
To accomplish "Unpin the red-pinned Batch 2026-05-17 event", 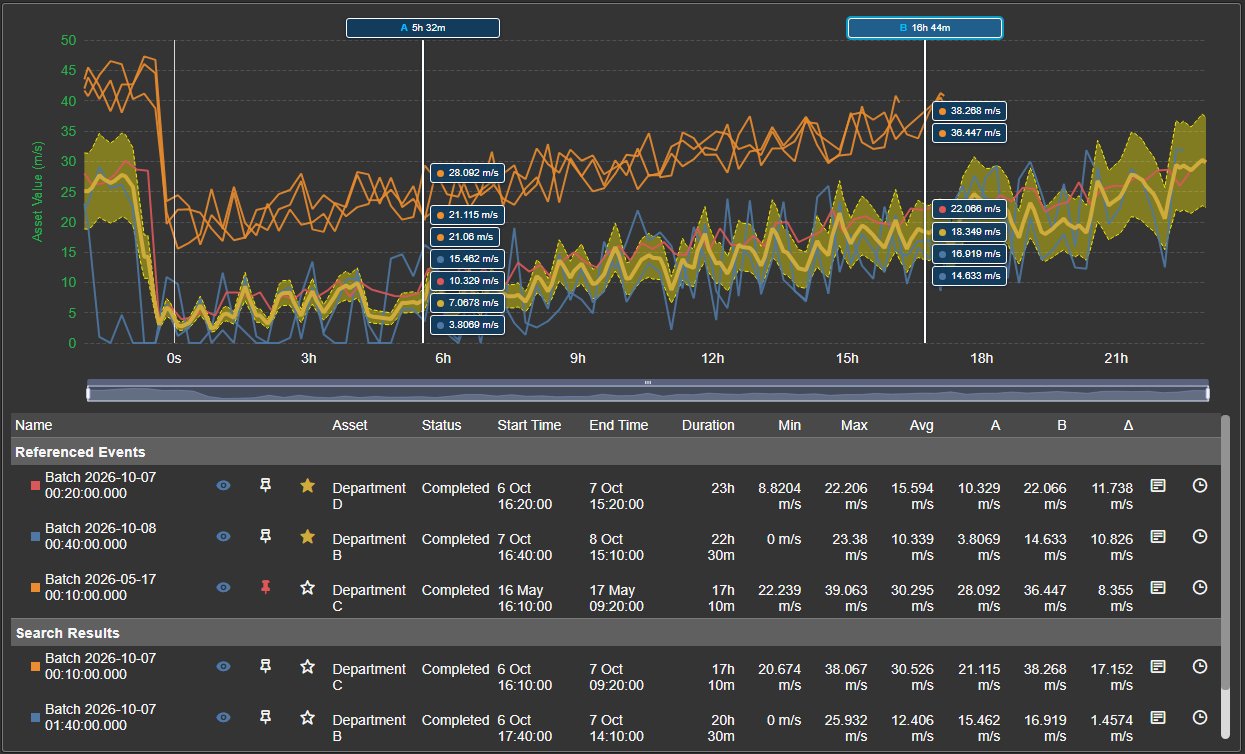I will 265,587.
